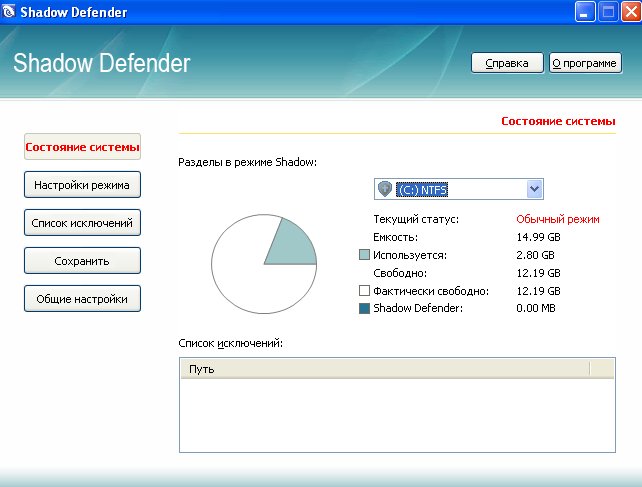
Task: Go to Список исключений section
Action: click(82, 223)
